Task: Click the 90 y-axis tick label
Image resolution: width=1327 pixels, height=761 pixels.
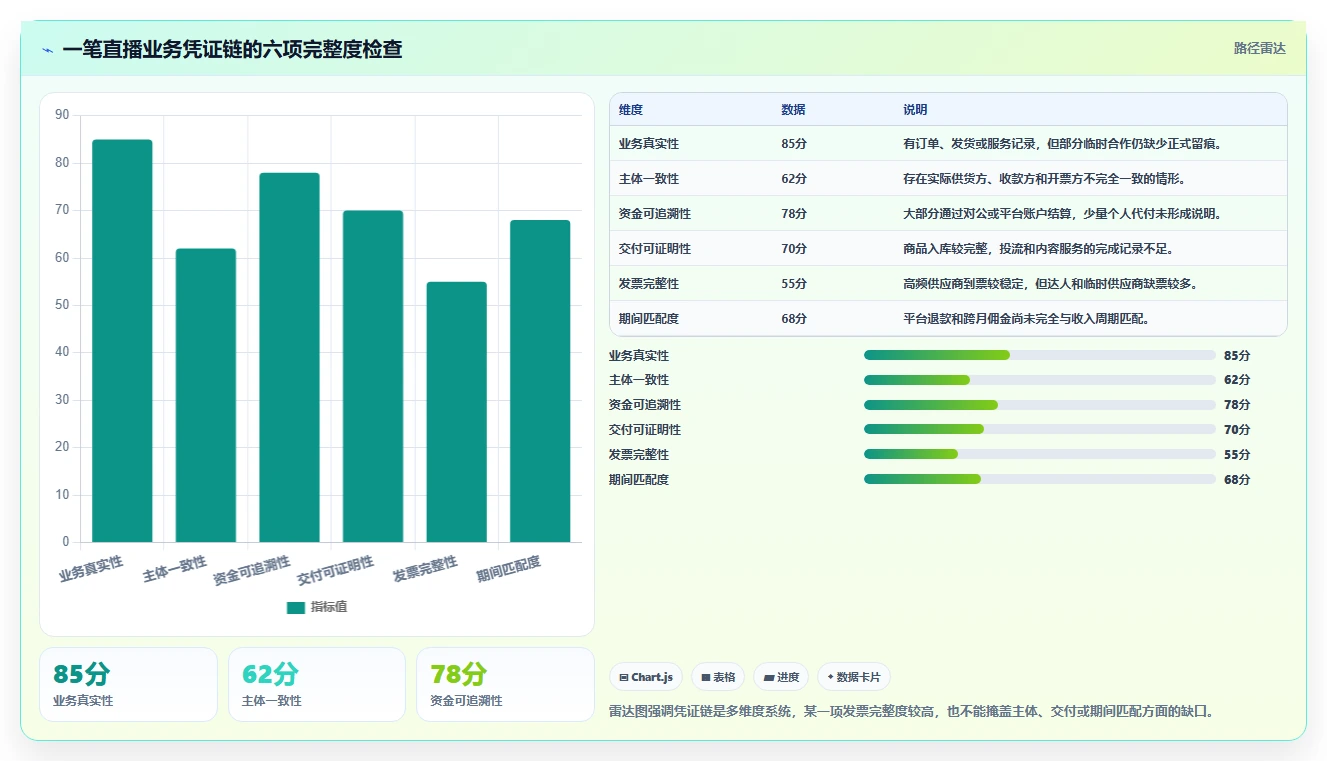Action: coord(62,115)
